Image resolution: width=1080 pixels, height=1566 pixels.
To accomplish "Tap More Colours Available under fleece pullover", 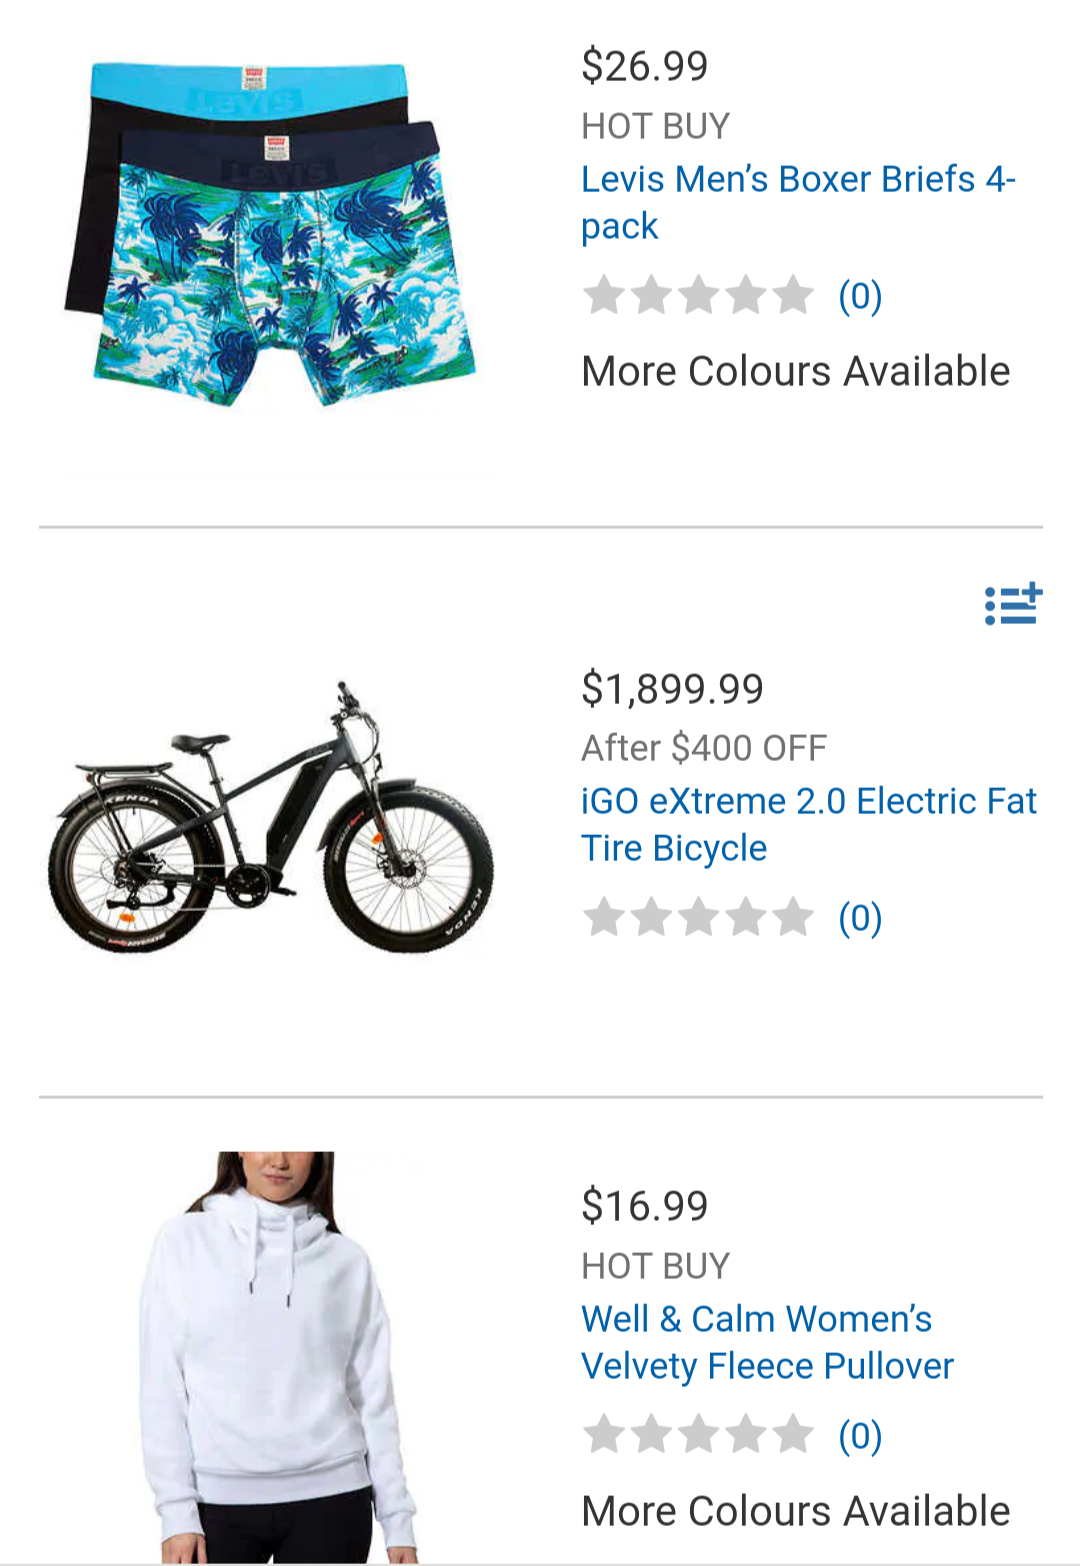I will click(x=796, y=1511).
